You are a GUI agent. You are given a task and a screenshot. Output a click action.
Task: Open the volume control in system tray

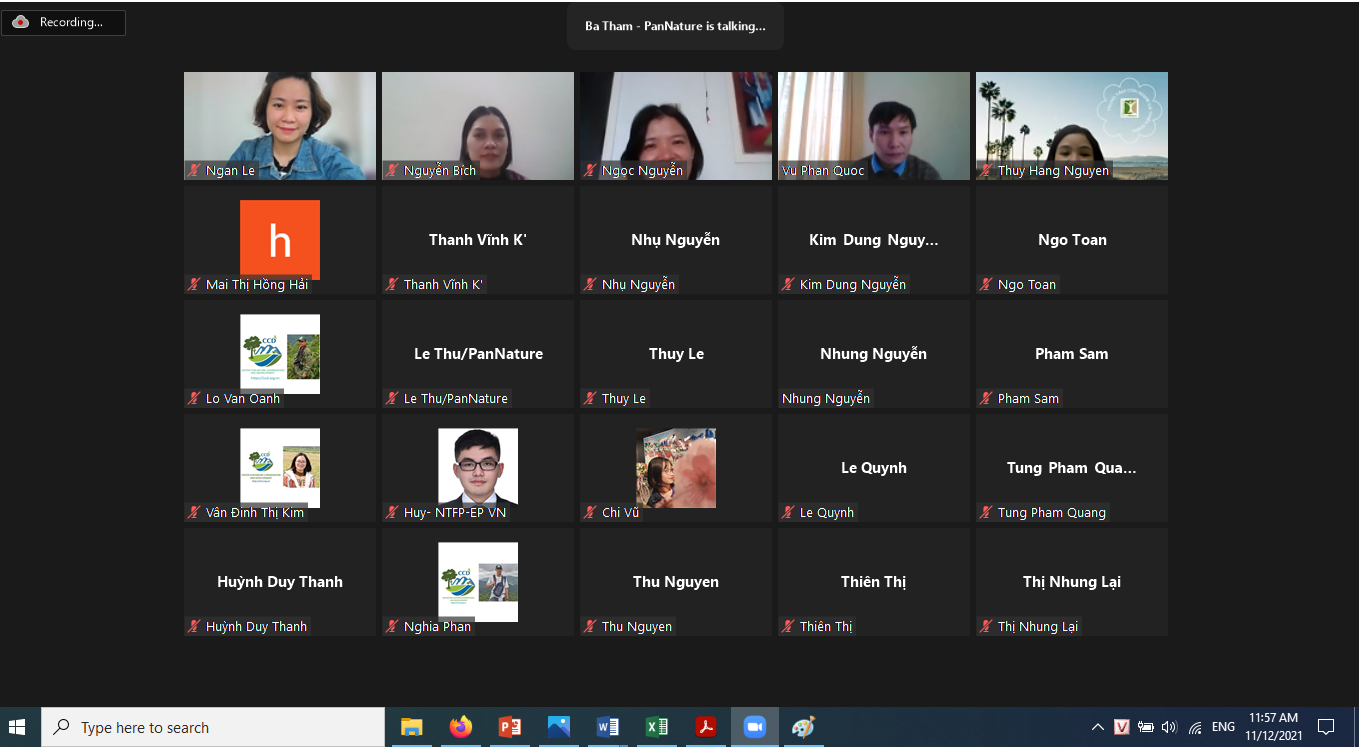[1169, 727]
